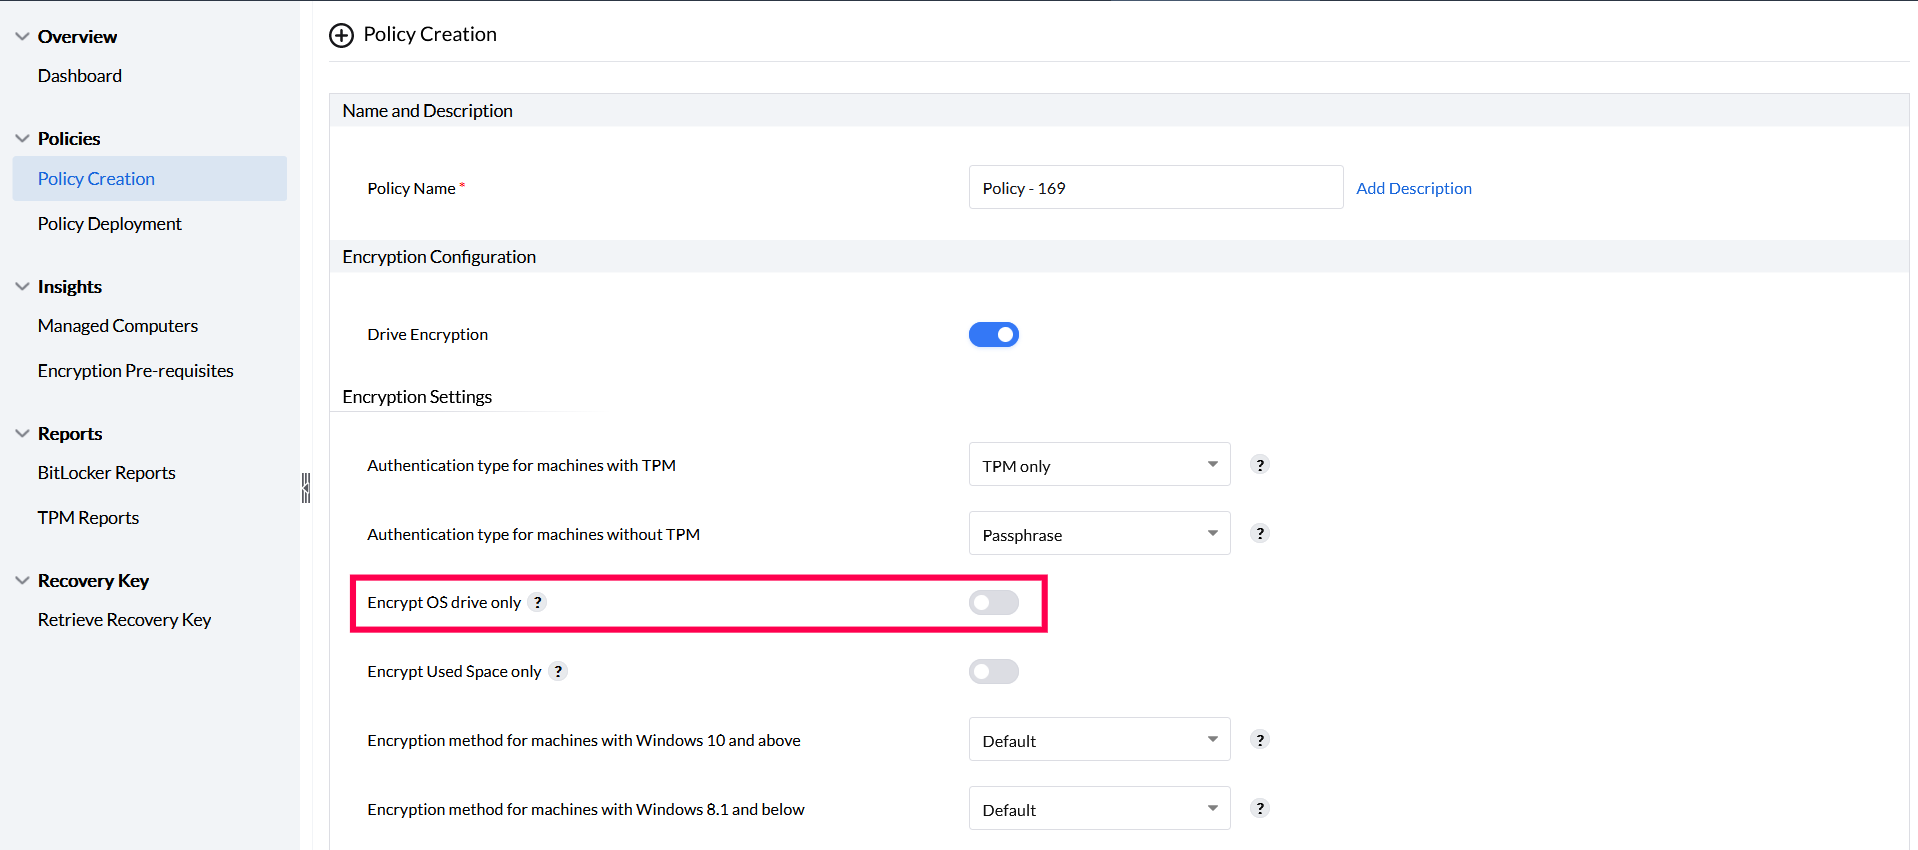The width and height of the screenshot is (1918, 850).
Task: Click help icon beside Encrypt Used Space only
Action: pyautogui.click(x=558, y=671)
